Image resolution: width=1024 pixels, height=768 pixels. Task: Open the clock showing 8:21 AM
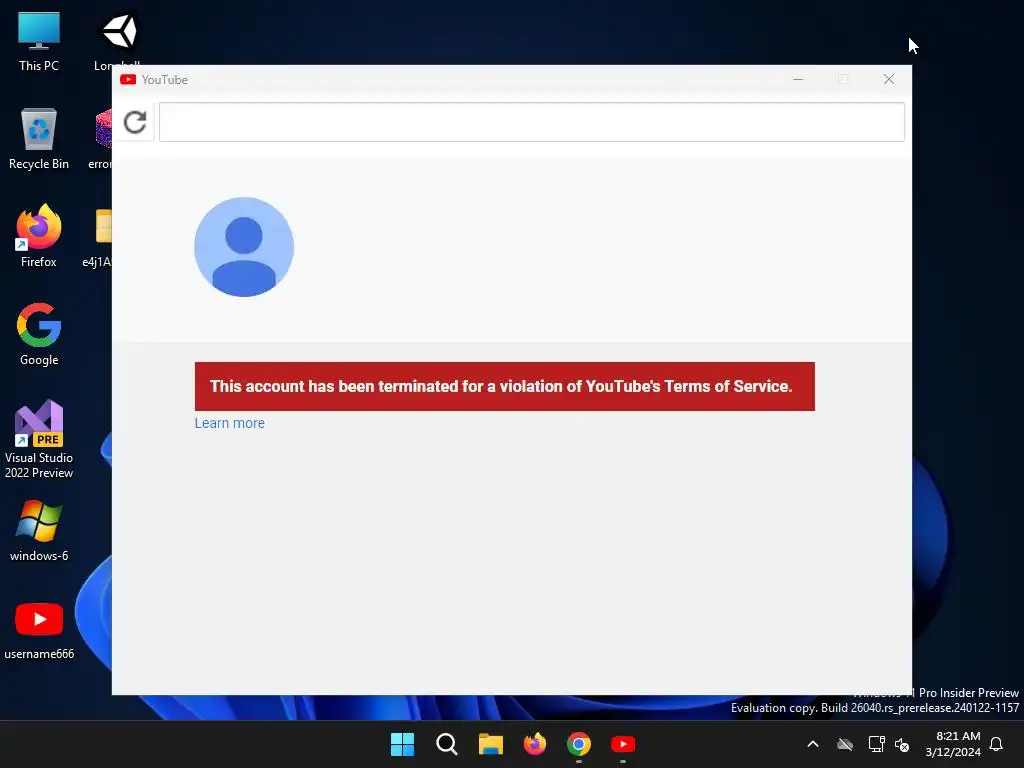point(953,744)
